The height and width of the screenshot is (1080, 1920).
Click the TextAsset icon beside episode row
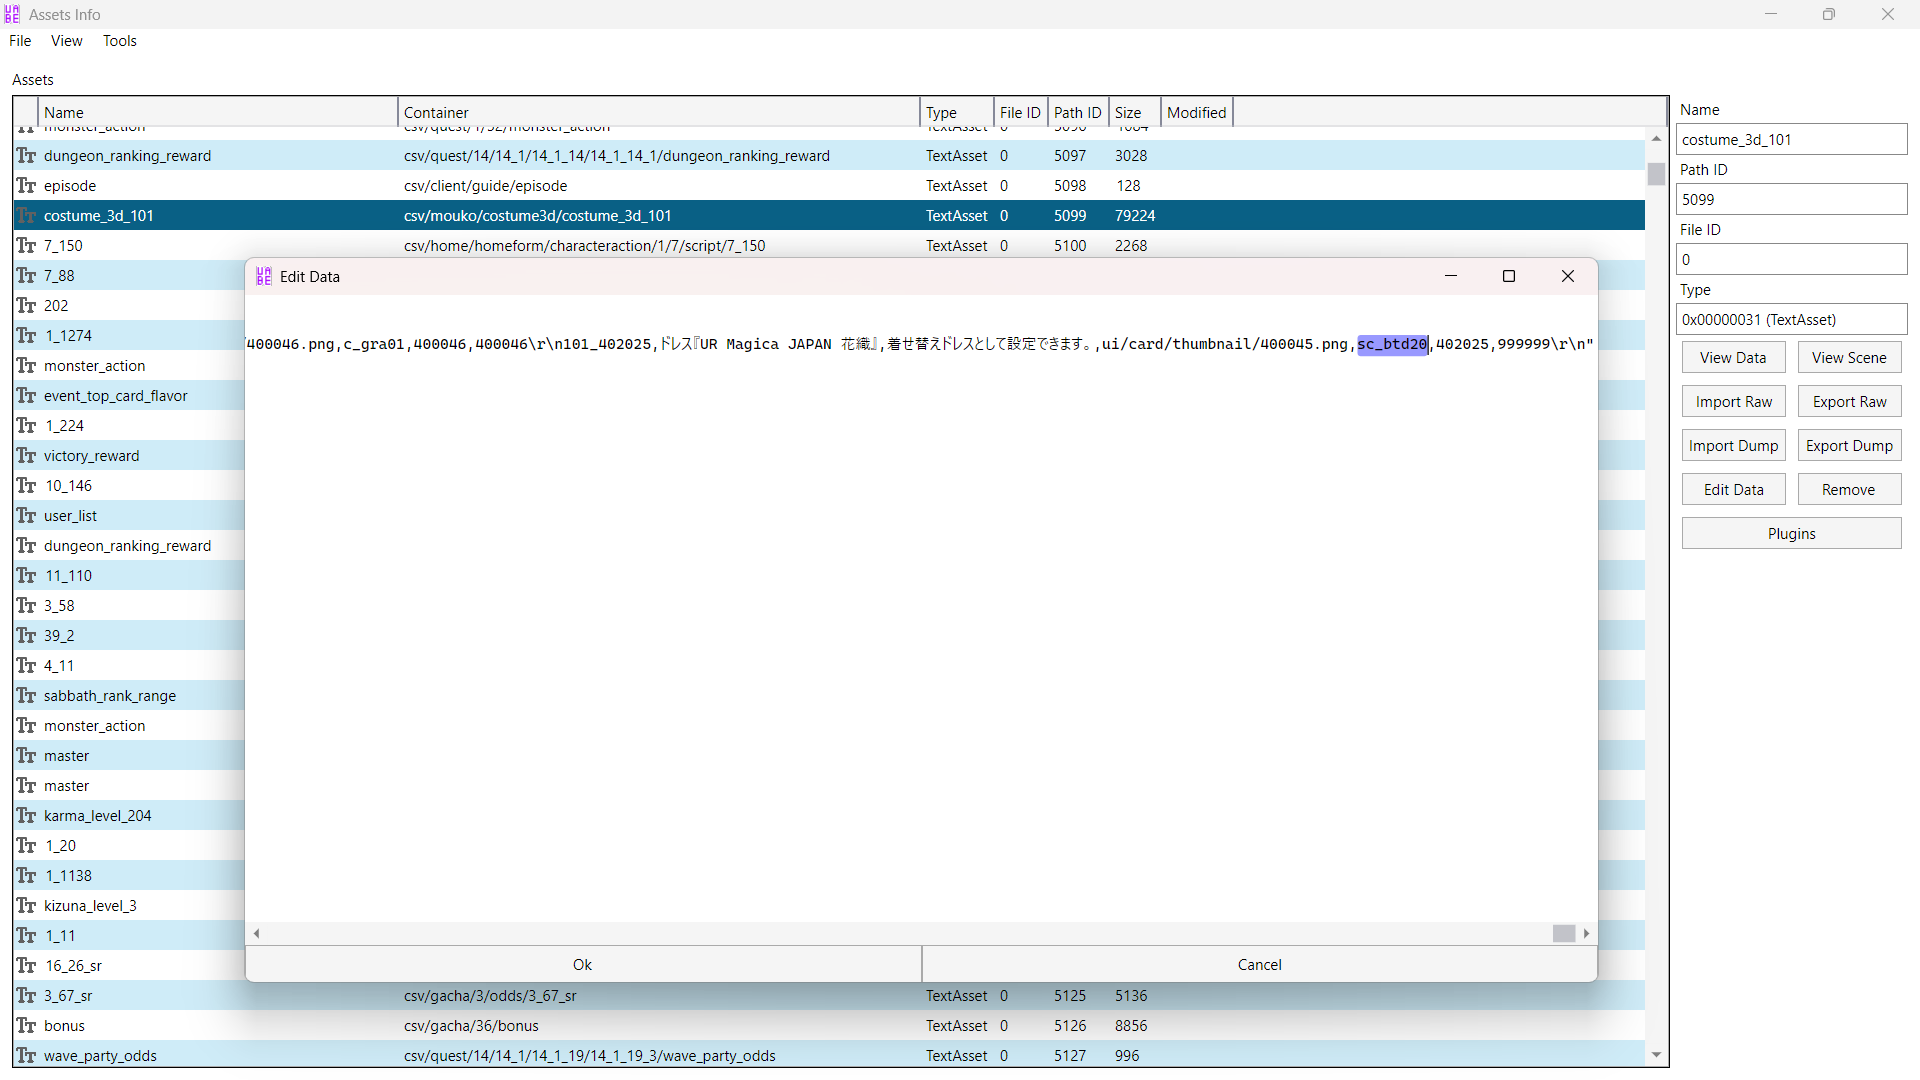click(x=26, y=186)
